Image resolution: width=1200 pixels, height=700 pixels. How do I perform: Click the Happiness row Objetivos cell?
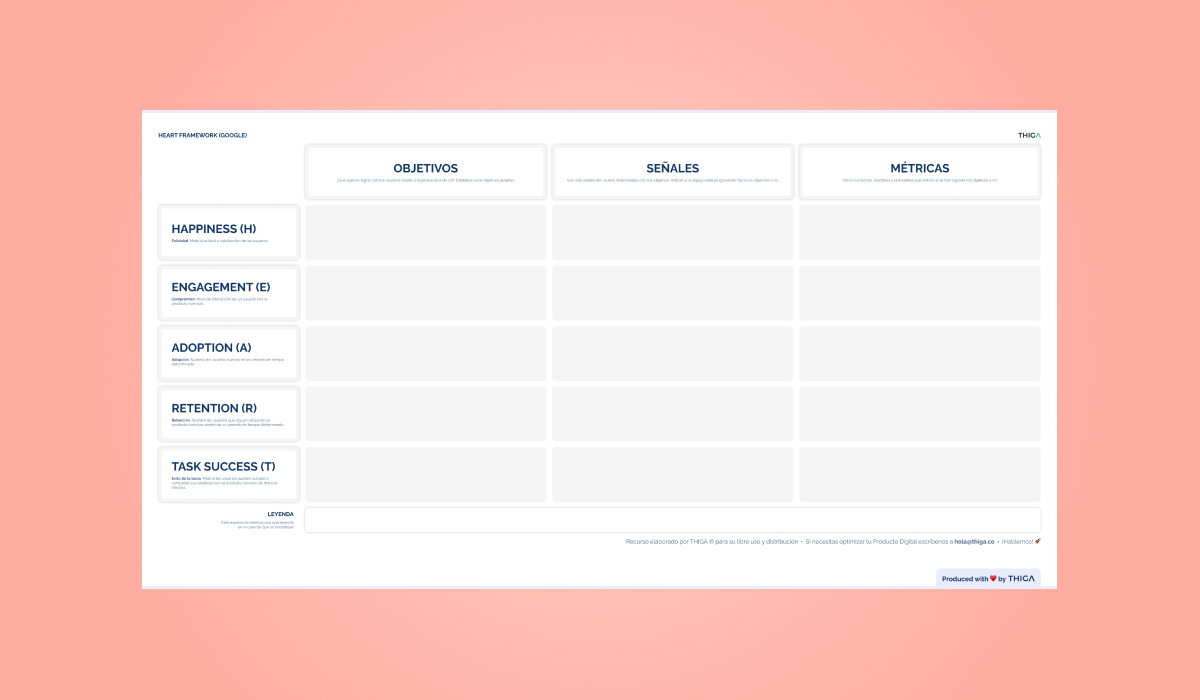426,233
